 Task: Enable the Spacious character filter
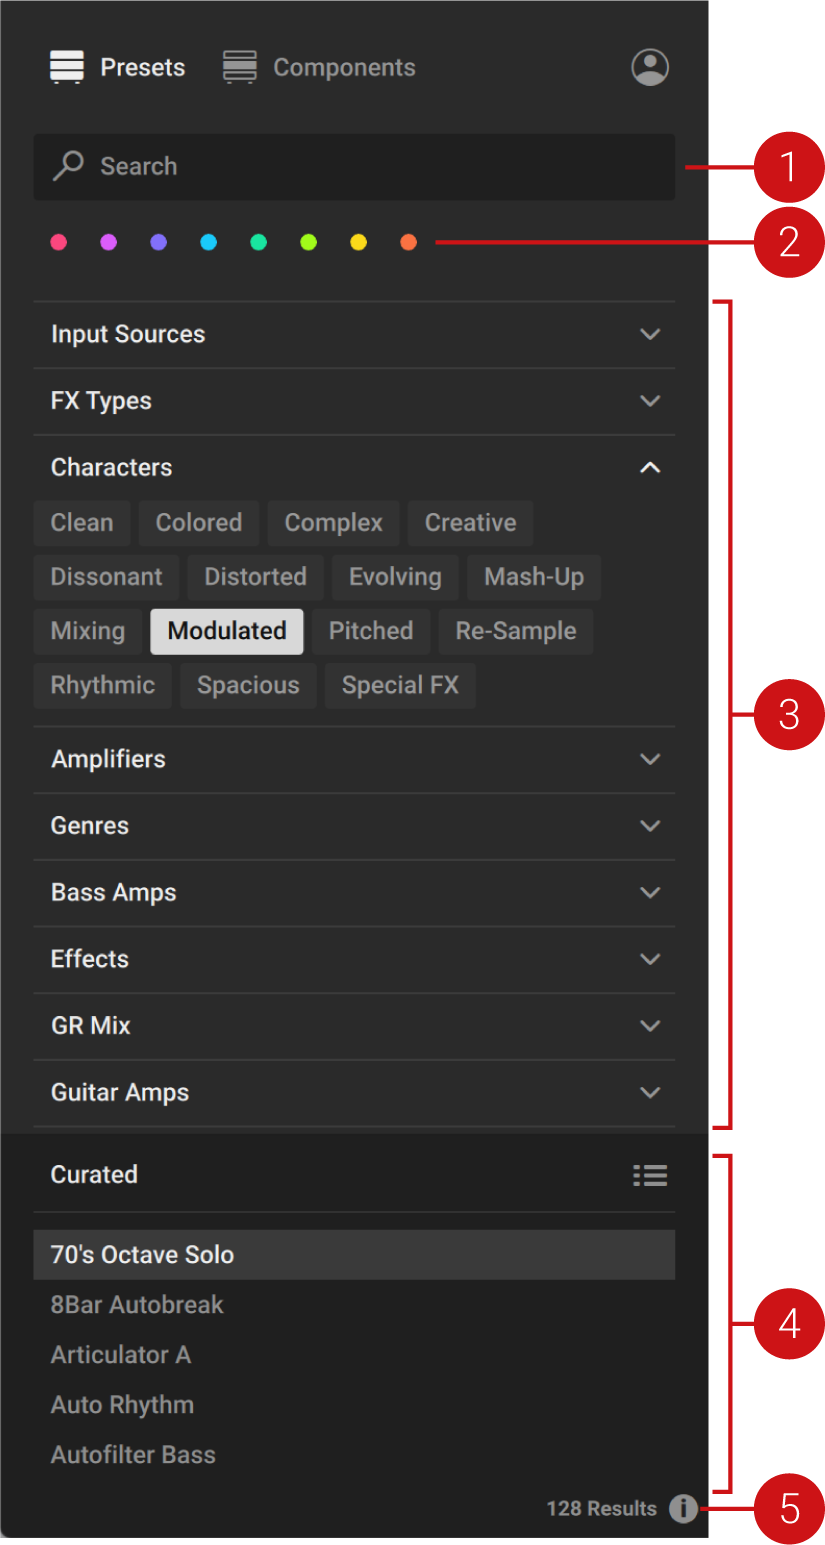click(x=248, y=685)
